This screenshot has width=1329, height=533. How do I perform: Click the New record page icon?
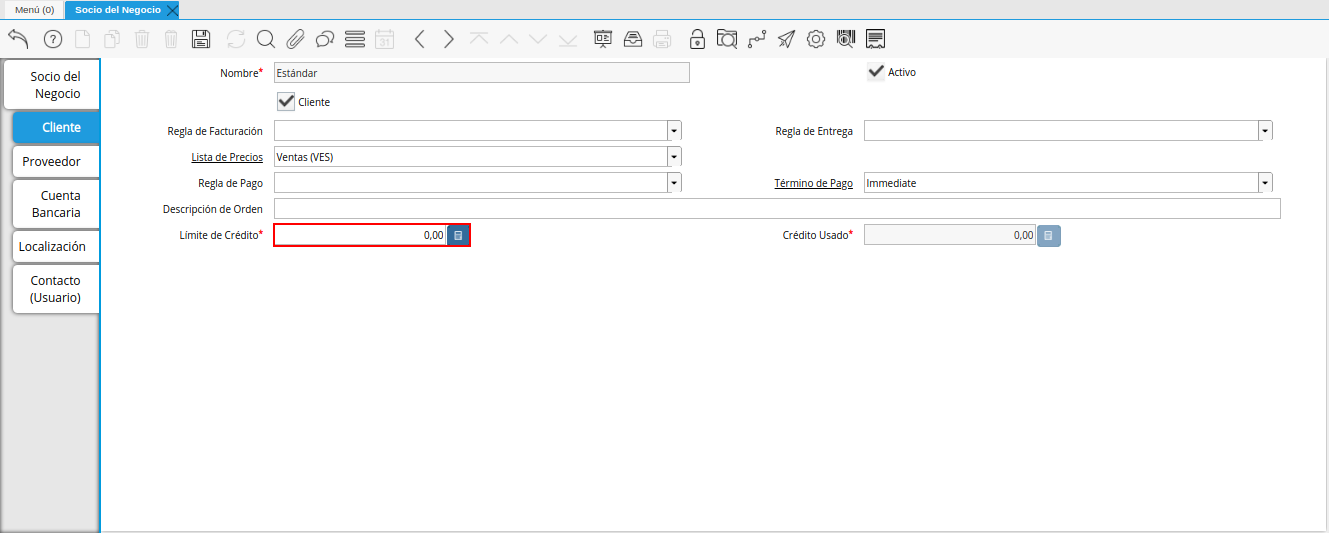[x=83, y=39]
